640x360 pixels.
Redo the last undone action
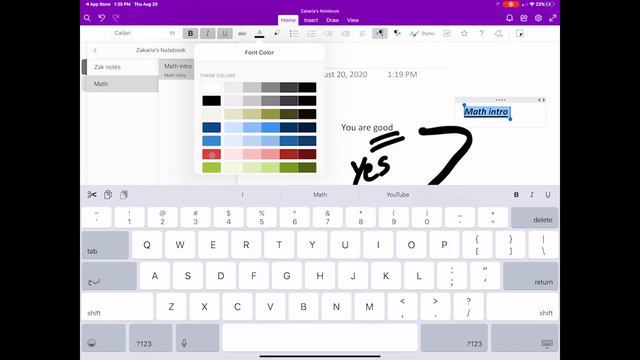pyautogui.click(x=116, y=18)
